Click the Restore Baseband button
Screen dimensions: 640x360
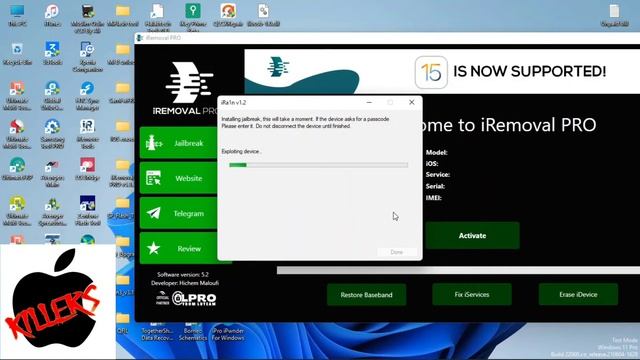pyautogui.click(x=366, y=295)
